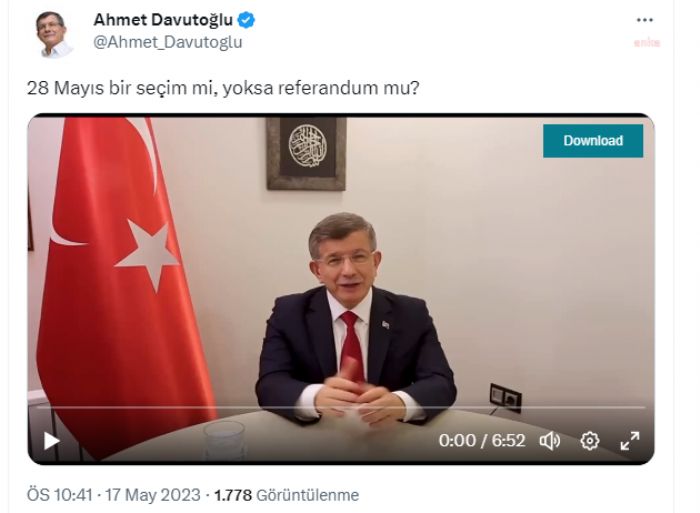
Task: Click the Download button on the video
Action: [x=593, y=141]
